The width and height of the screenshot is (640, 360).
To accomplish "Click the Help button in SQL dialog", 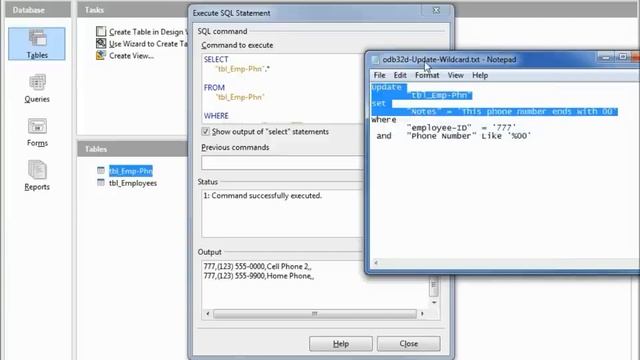I will (341, 344).
